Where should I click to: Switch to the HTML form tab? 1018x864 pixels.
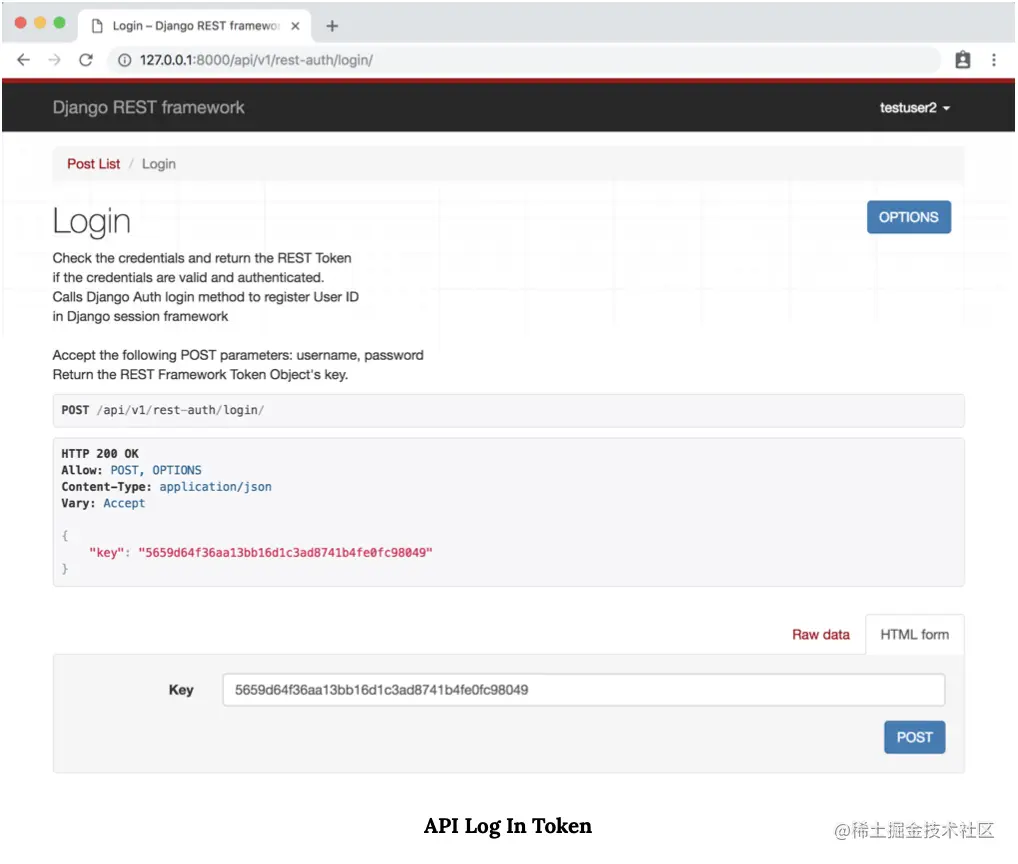pyautogui.click(x=914, y=634)
